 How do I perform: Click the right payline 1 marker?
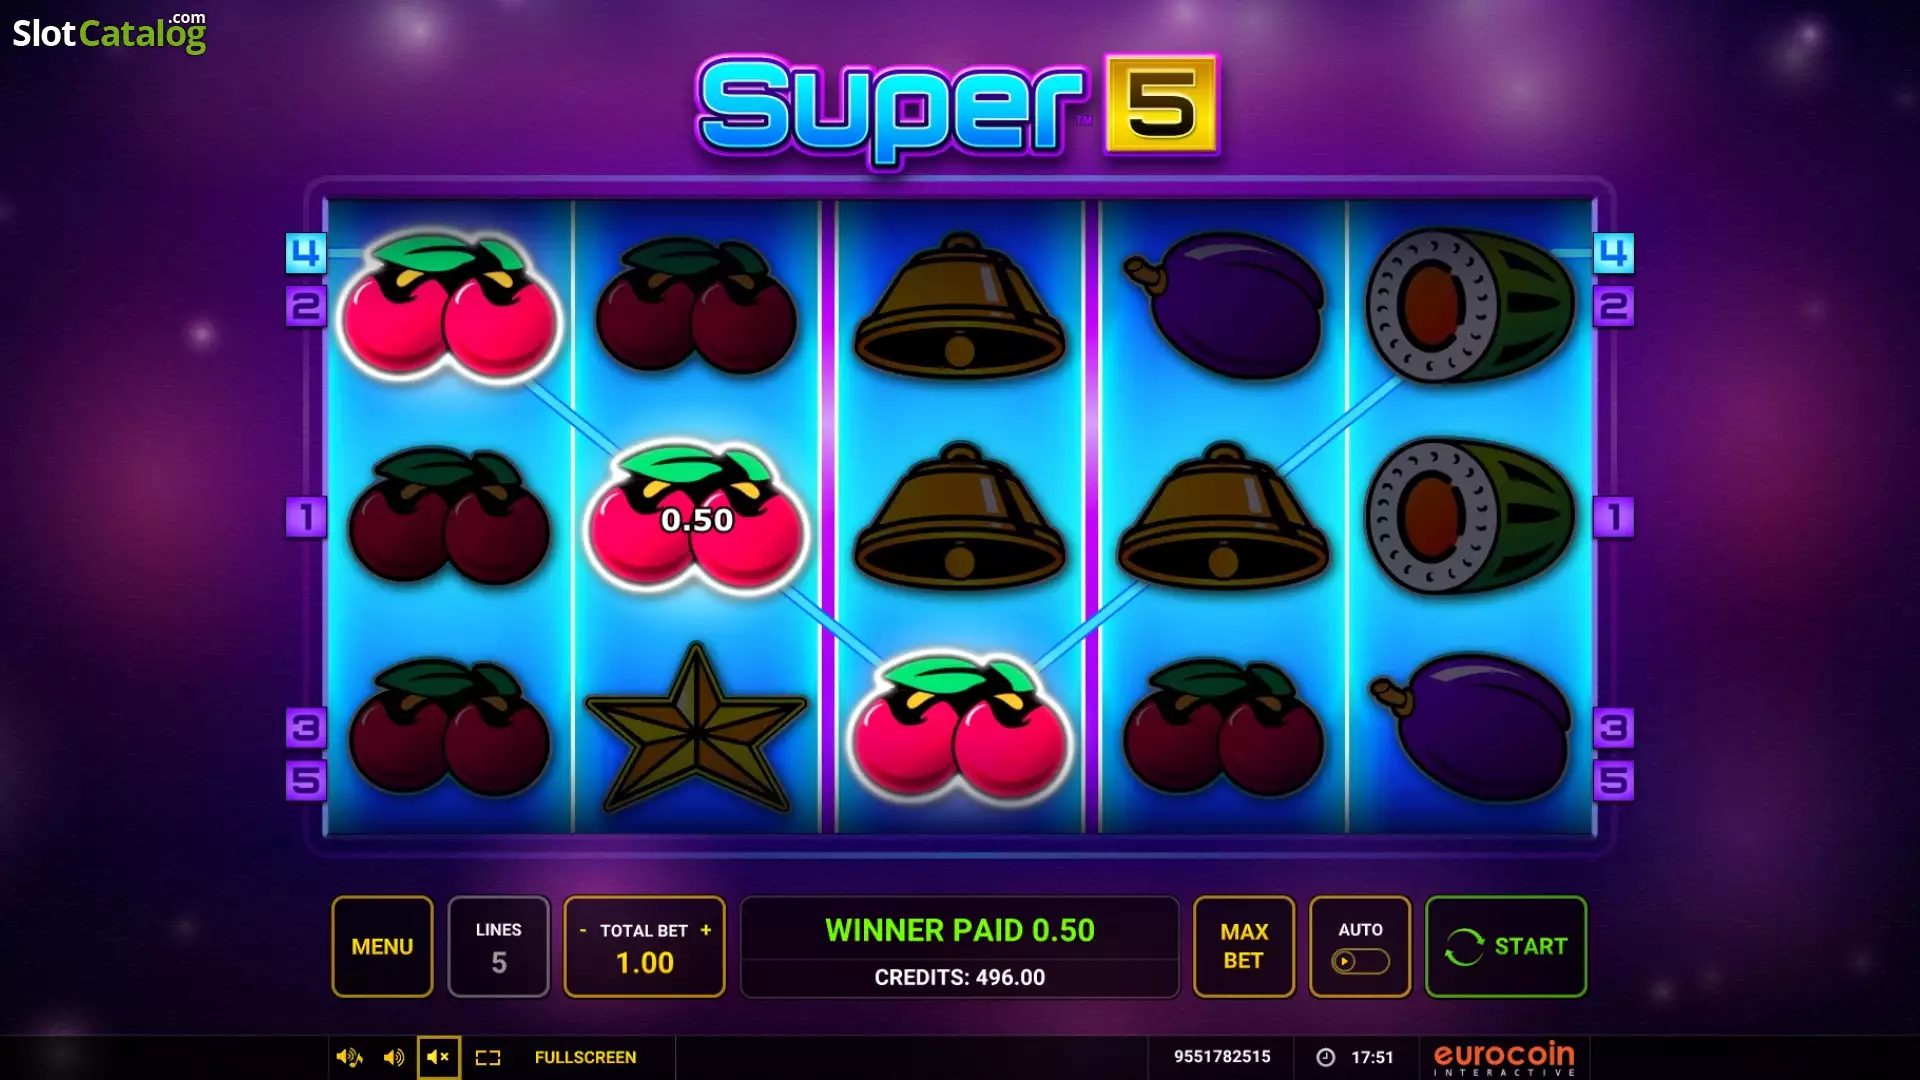1613,517
